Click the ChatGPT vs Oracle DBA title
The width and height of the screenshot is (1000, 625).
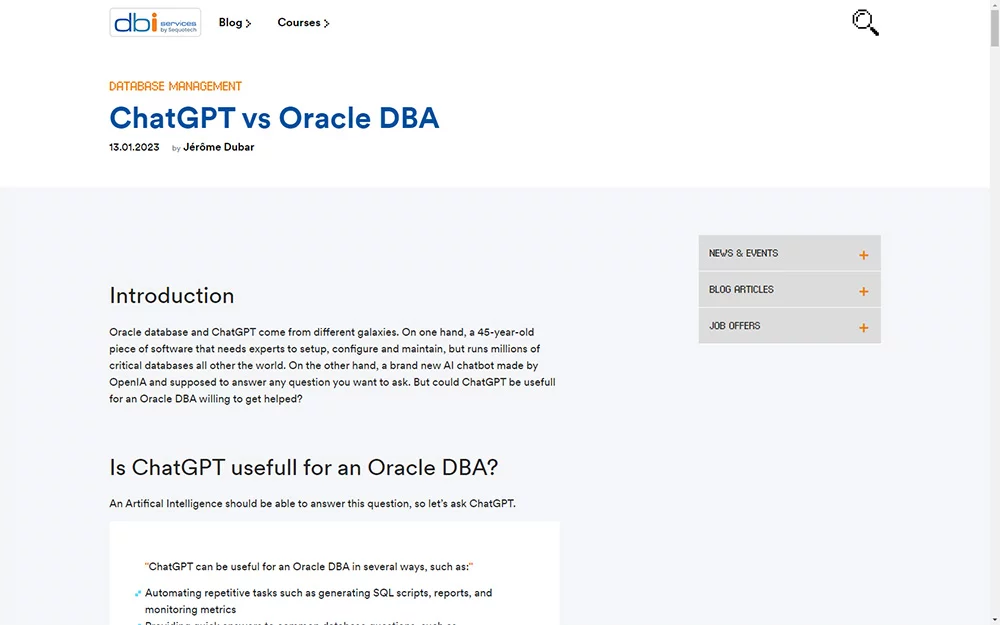(x=274, y=118)
